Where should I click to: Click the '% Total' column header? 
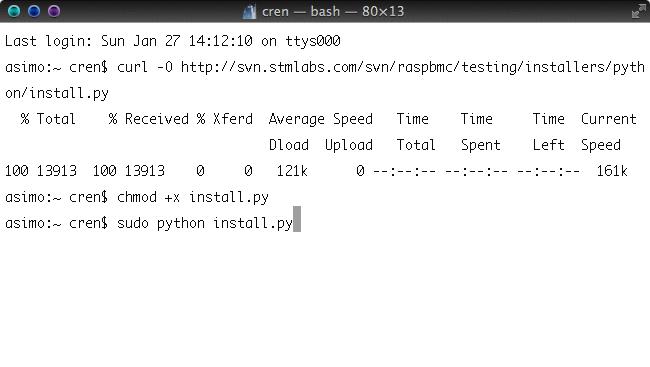48,119
